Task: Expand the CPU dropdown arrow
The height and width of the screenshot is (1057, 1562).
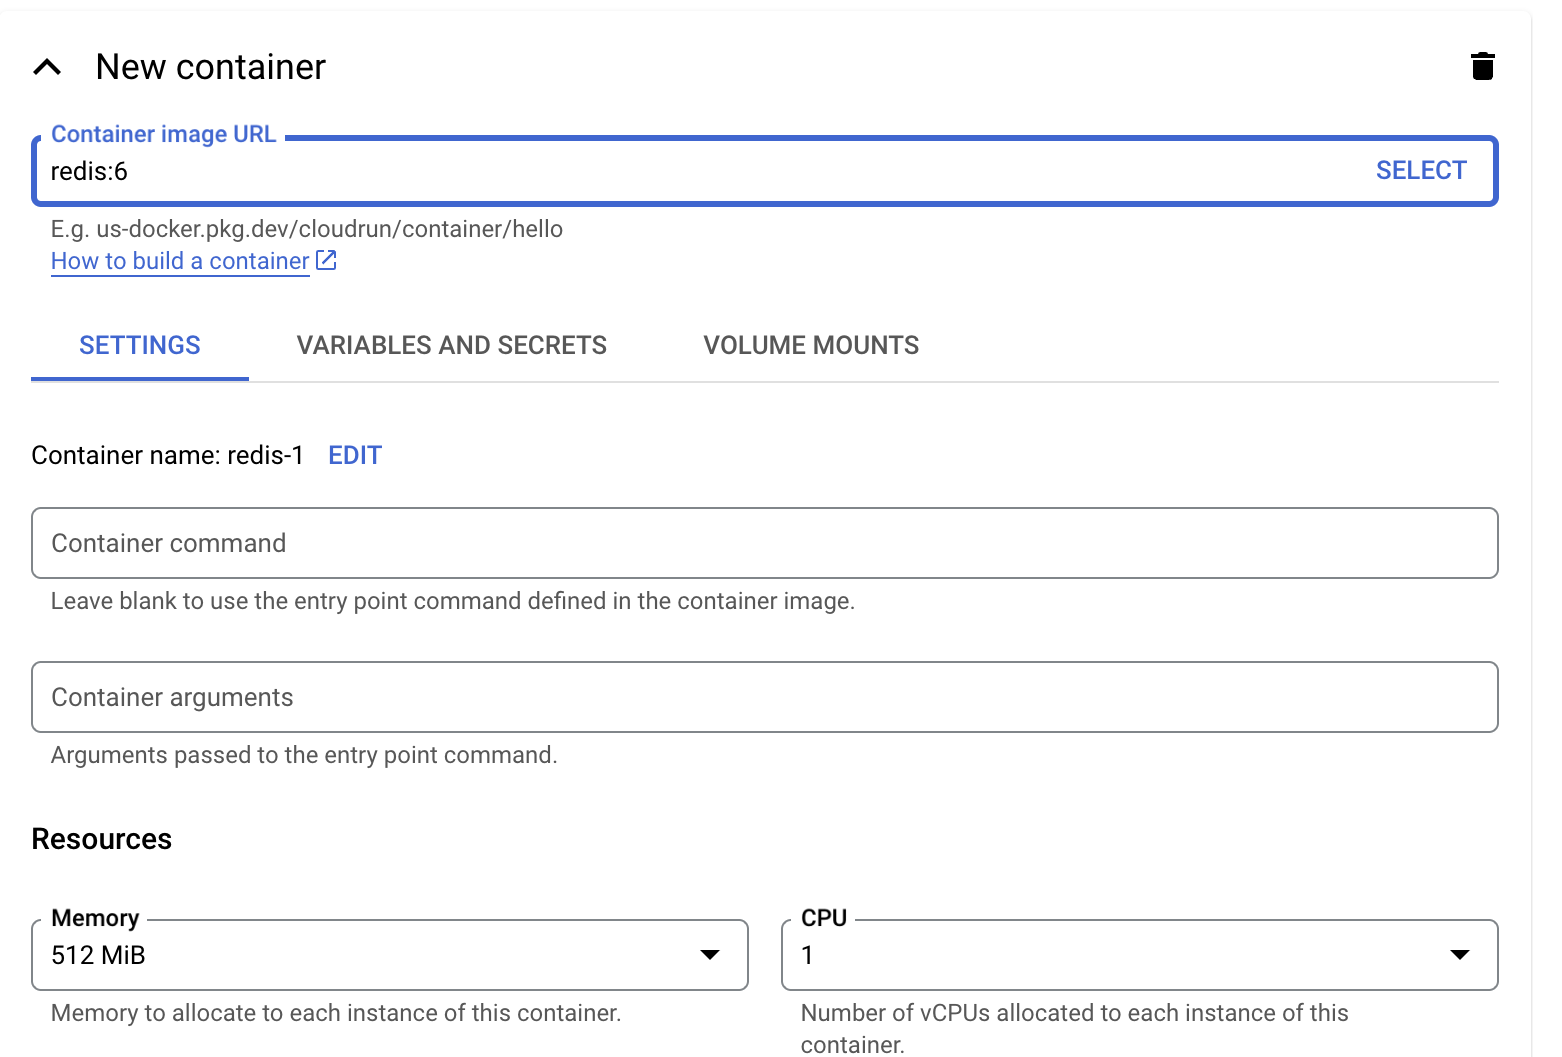Action: pos(1459,955)
